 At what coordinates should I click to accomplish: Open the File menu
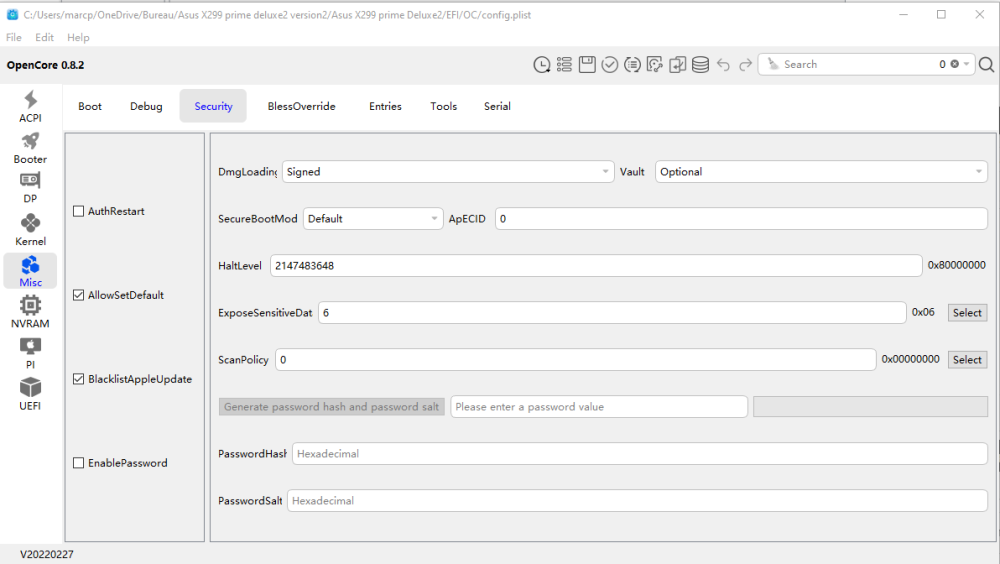pyautogui.click(x=13, y=37)
